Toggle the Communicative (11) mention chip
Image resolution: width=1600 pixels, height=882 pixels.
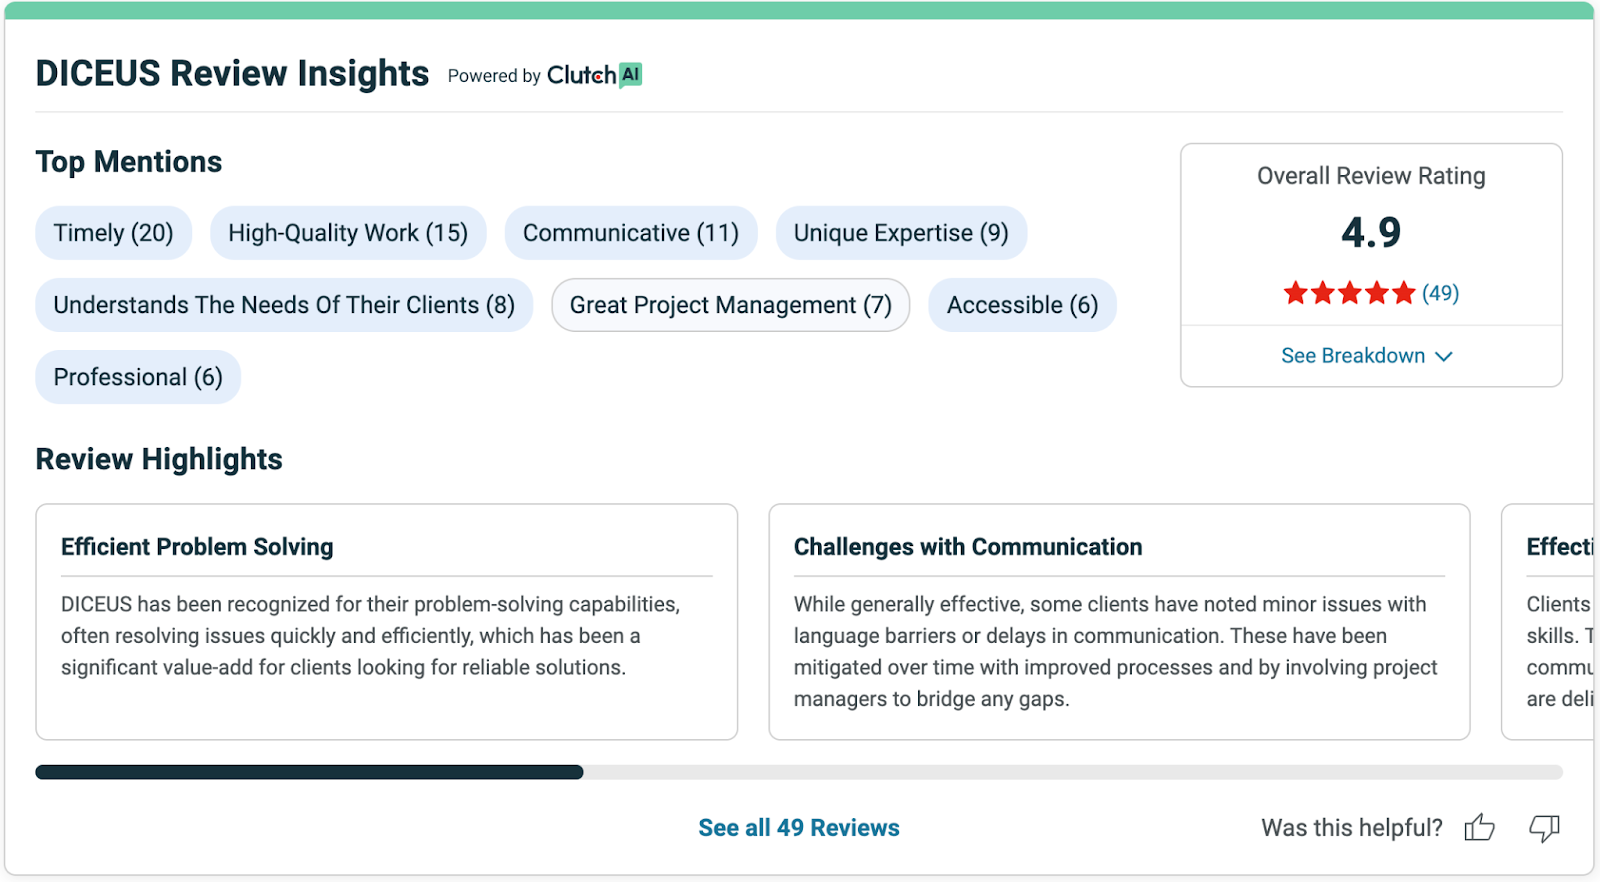[631, 233]
